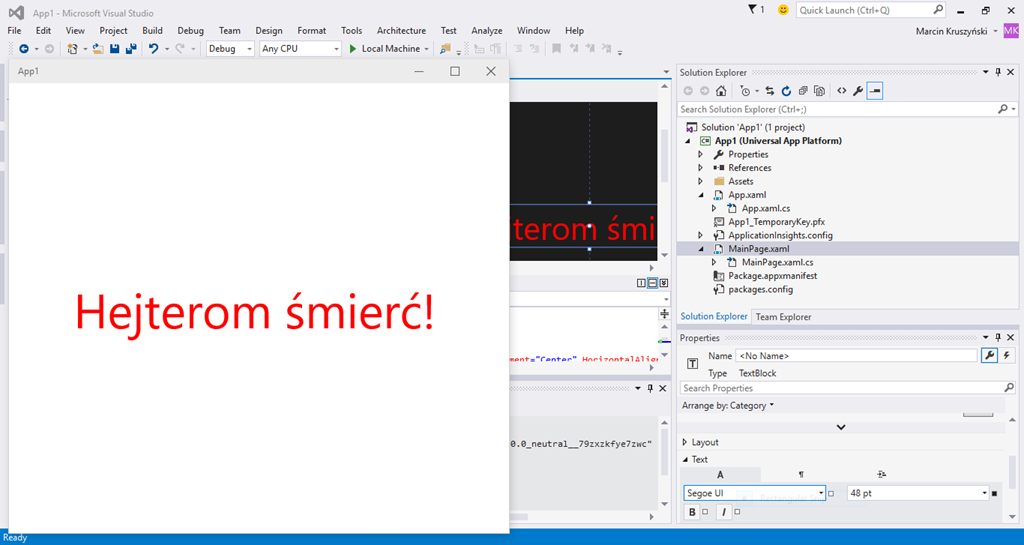1024x545 pixels.
Task: Click the wrench Properties icon in Solution Explorer toolbar
Action: 858,91
